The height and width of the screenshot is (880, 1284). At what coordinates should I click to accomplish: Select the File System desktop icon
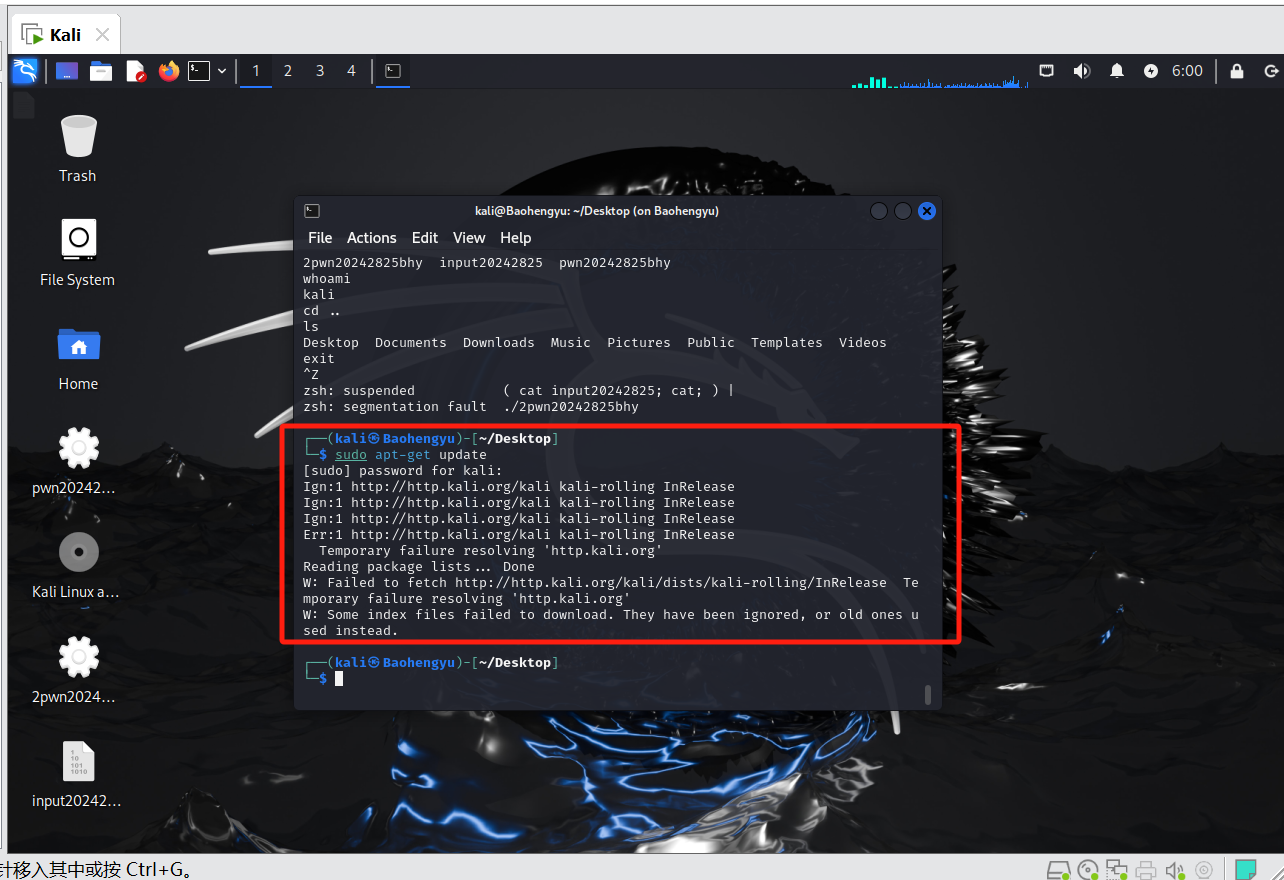(x=78, y=253)
